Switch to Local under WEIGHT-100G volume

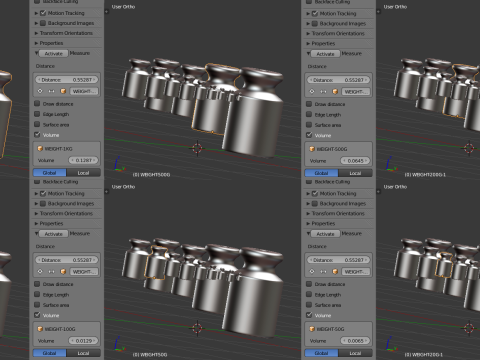click(x=83, y=353)
